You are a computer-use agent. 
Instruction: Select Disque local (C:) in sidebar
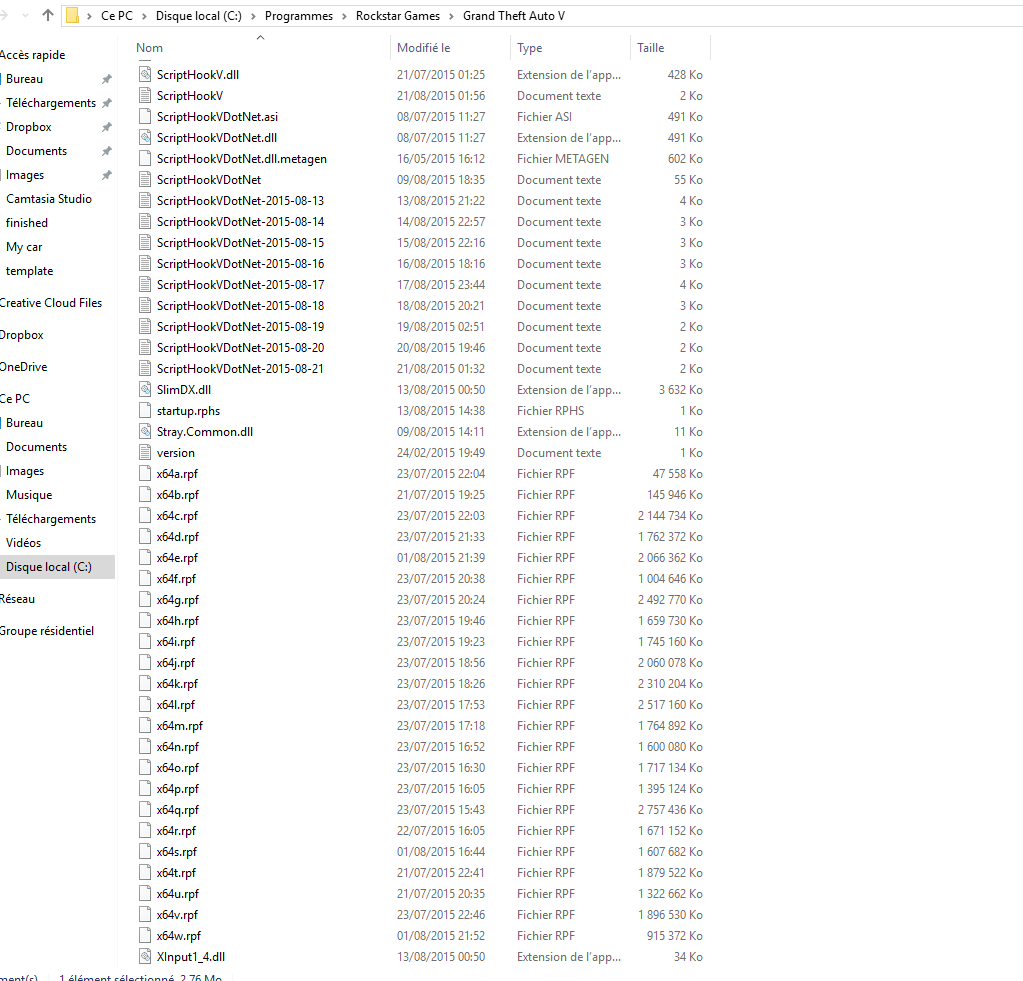coord(57,567)
